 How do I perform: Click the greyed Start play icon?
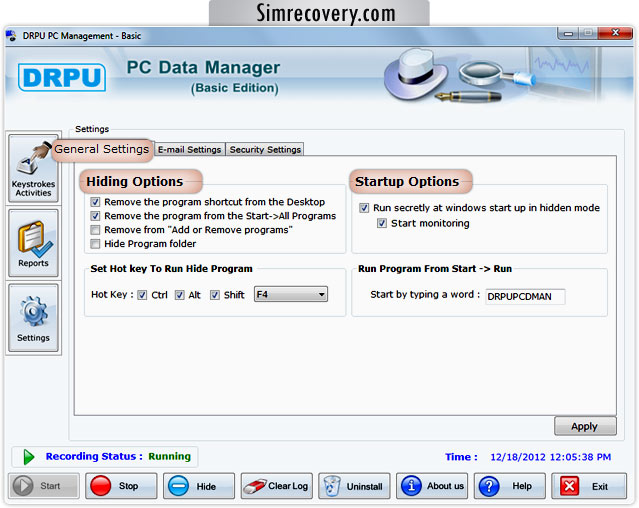(23, 486)
